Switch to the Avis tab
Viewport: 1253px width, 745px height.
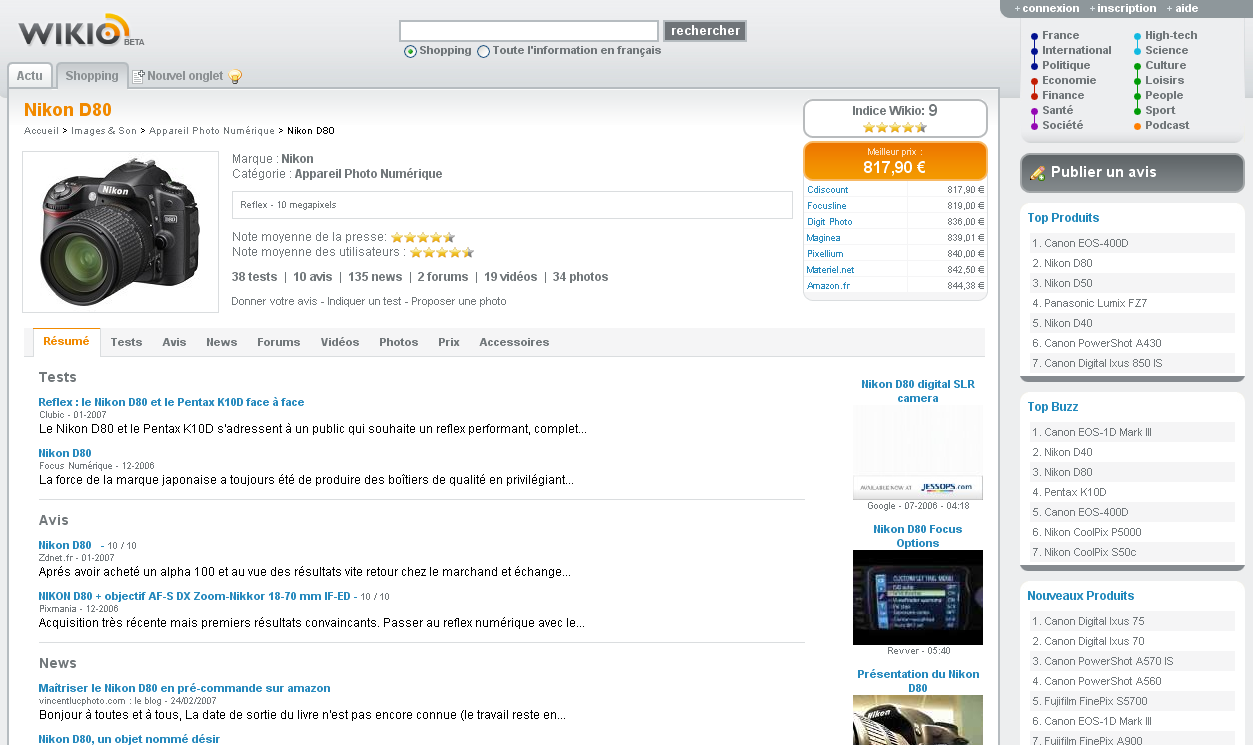[x=174, y=342]
